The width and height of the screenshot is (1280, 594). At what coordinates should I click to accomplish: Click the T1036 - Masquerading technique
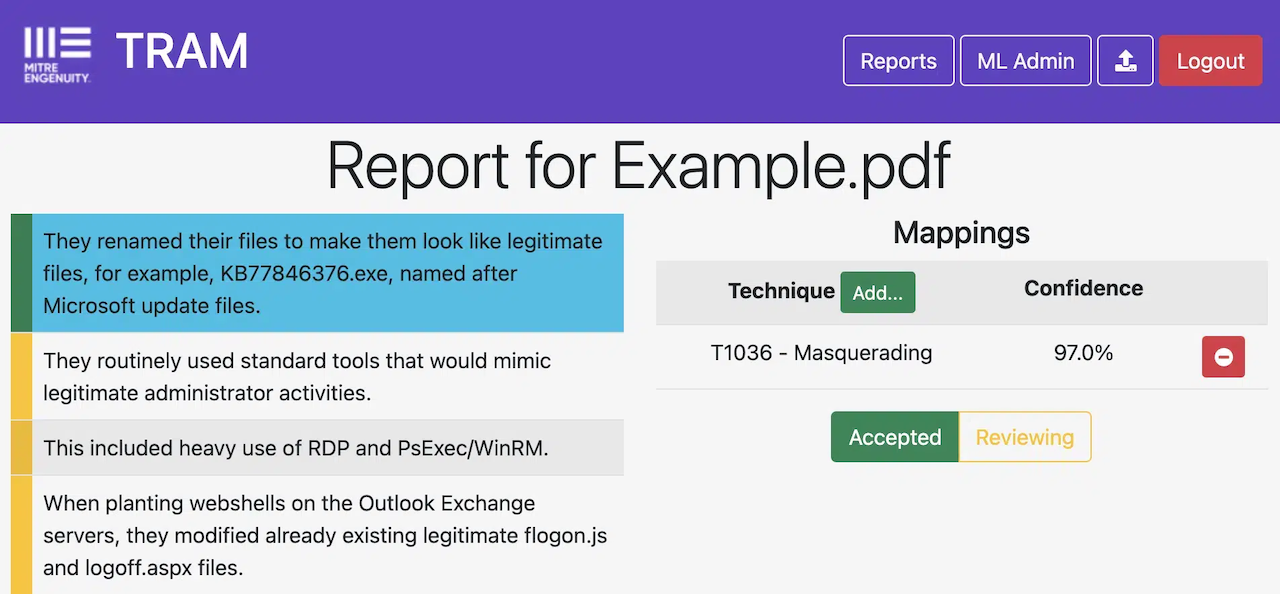point(821,353)
